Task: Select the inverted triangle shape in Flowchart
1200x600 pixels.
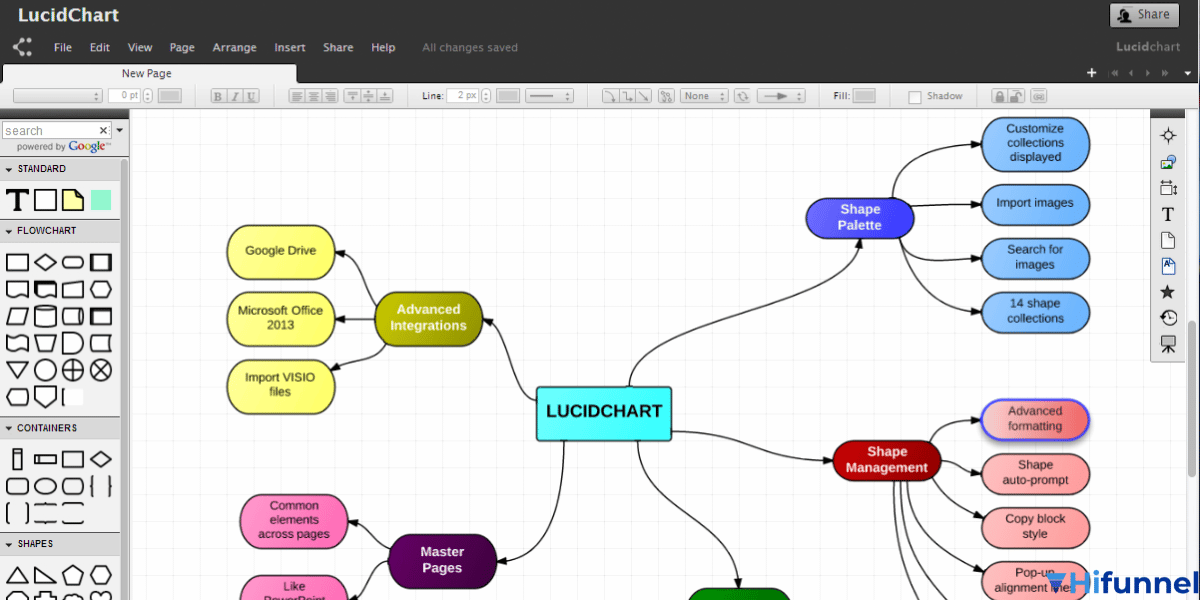Action: click(x=17, y=370)
